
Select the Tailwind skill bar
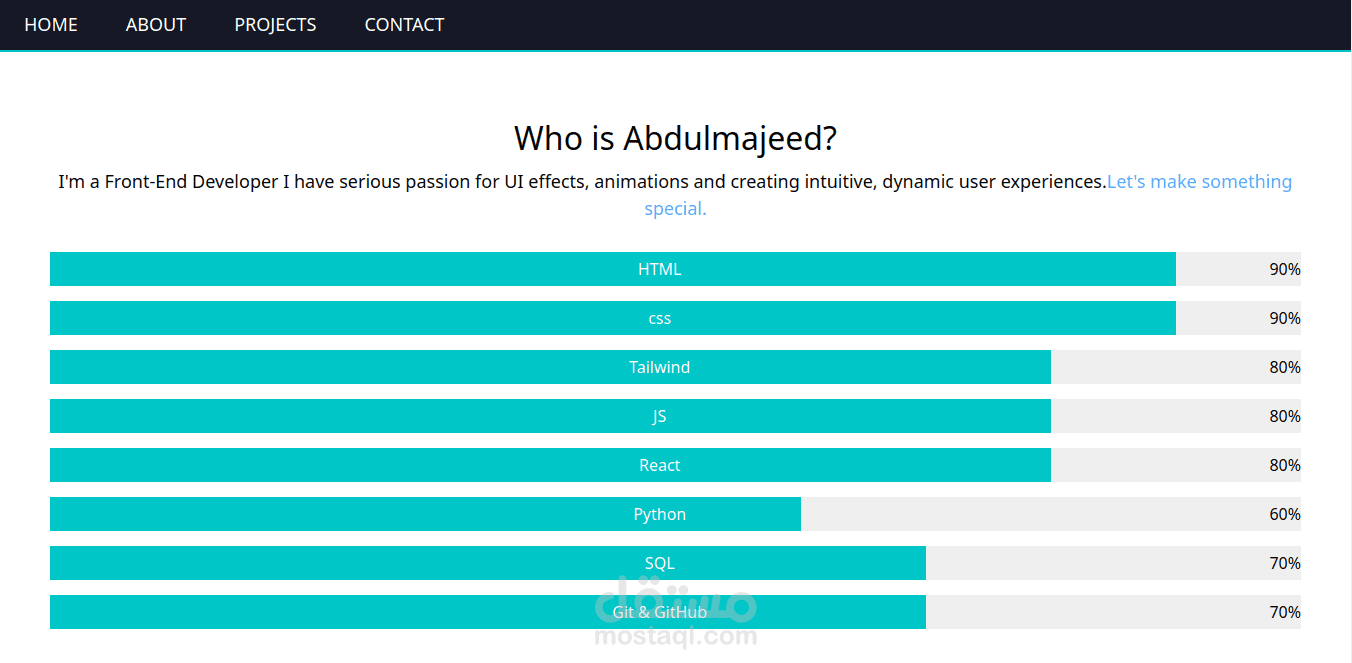550,367
